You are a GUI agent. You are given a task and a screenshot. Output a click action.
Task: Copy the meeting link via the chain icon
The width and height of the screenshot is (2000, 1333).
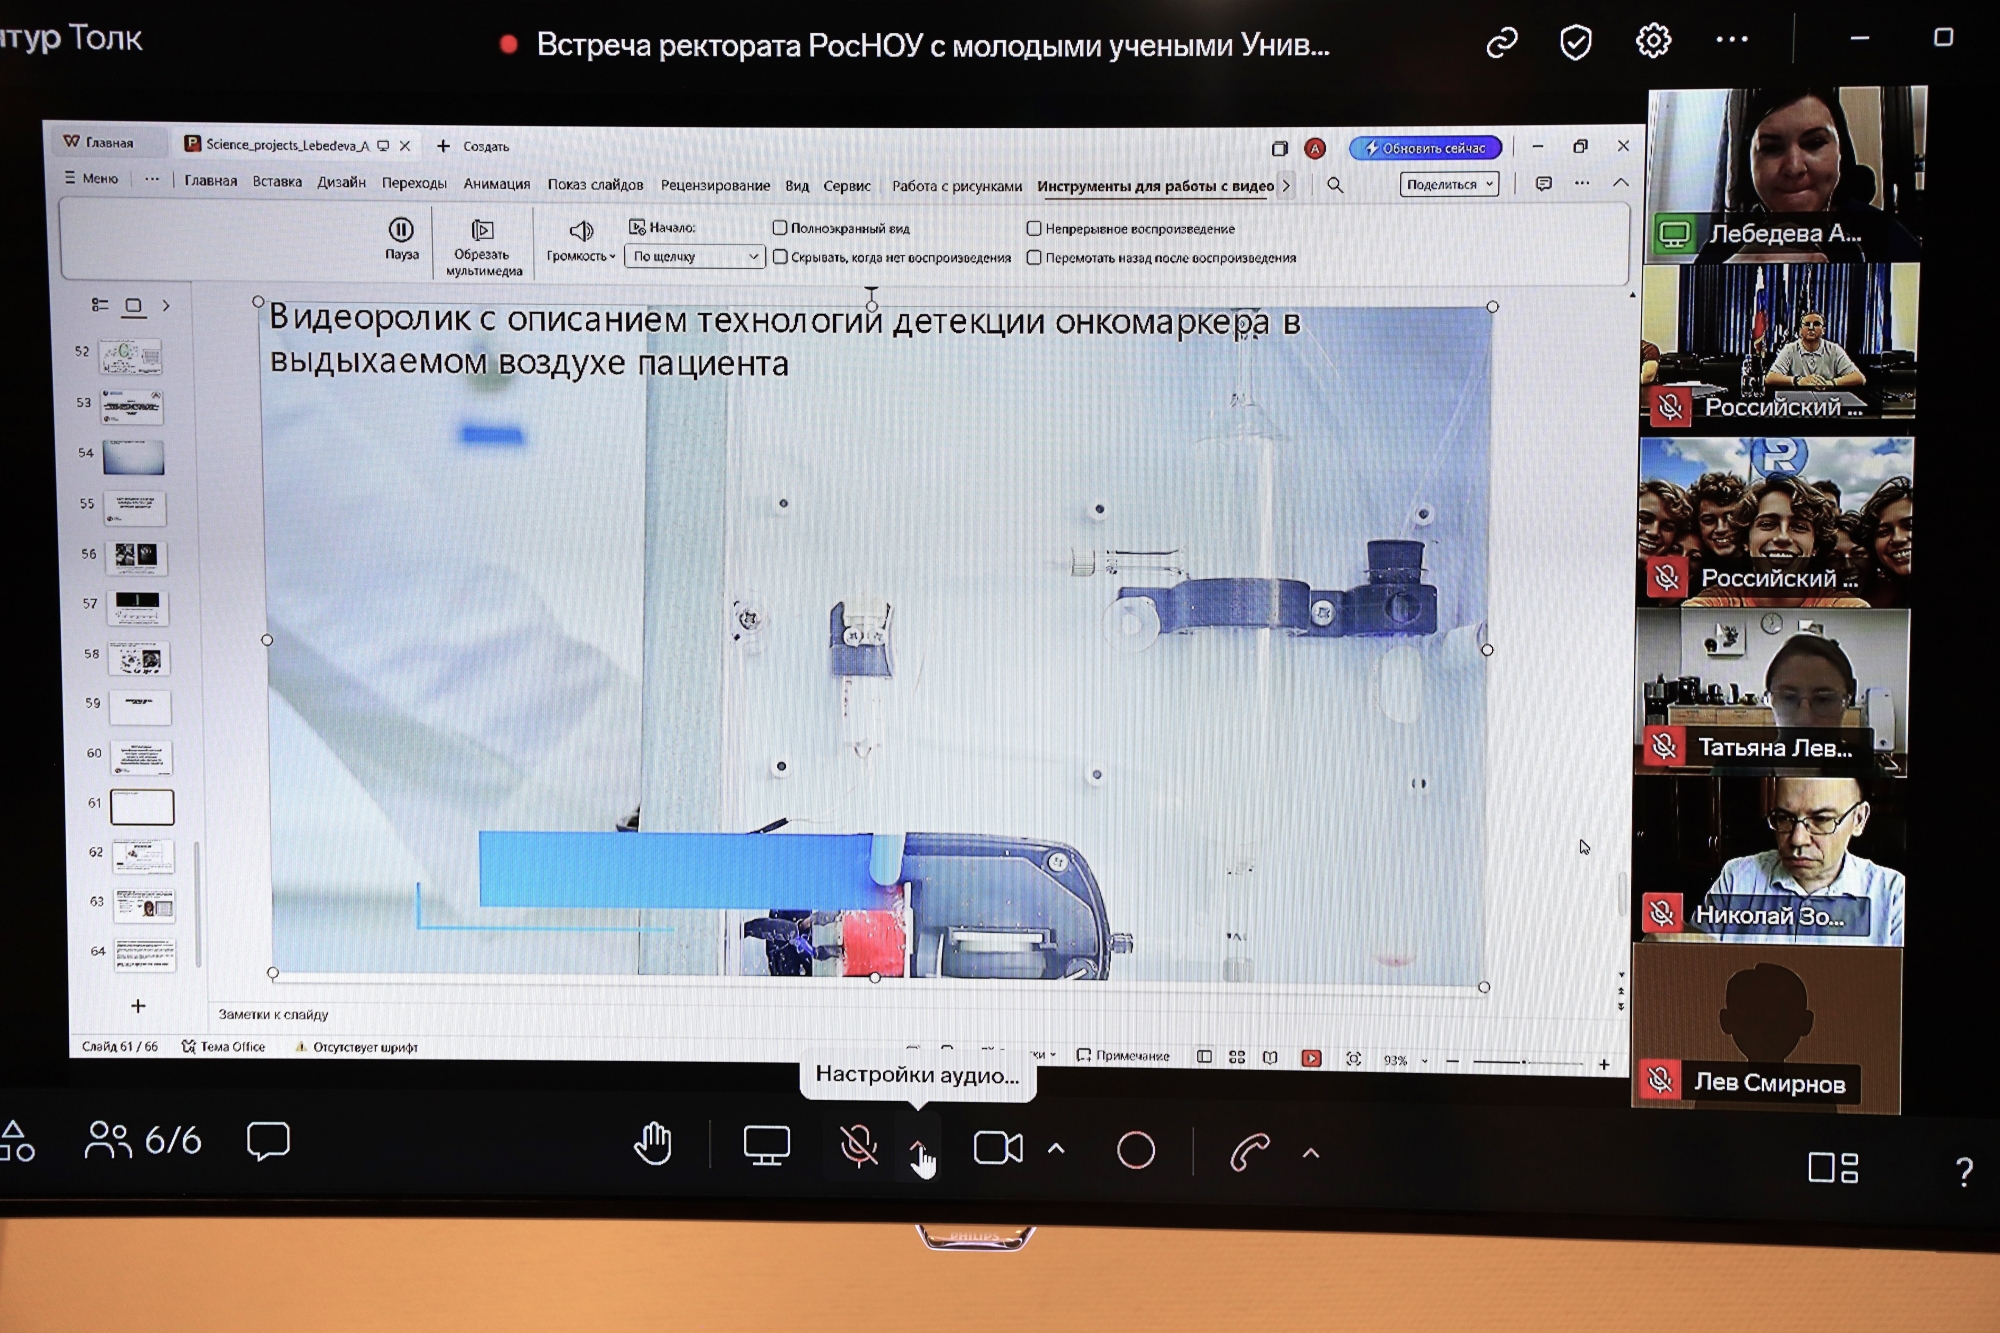click(x=1501, y=43)
